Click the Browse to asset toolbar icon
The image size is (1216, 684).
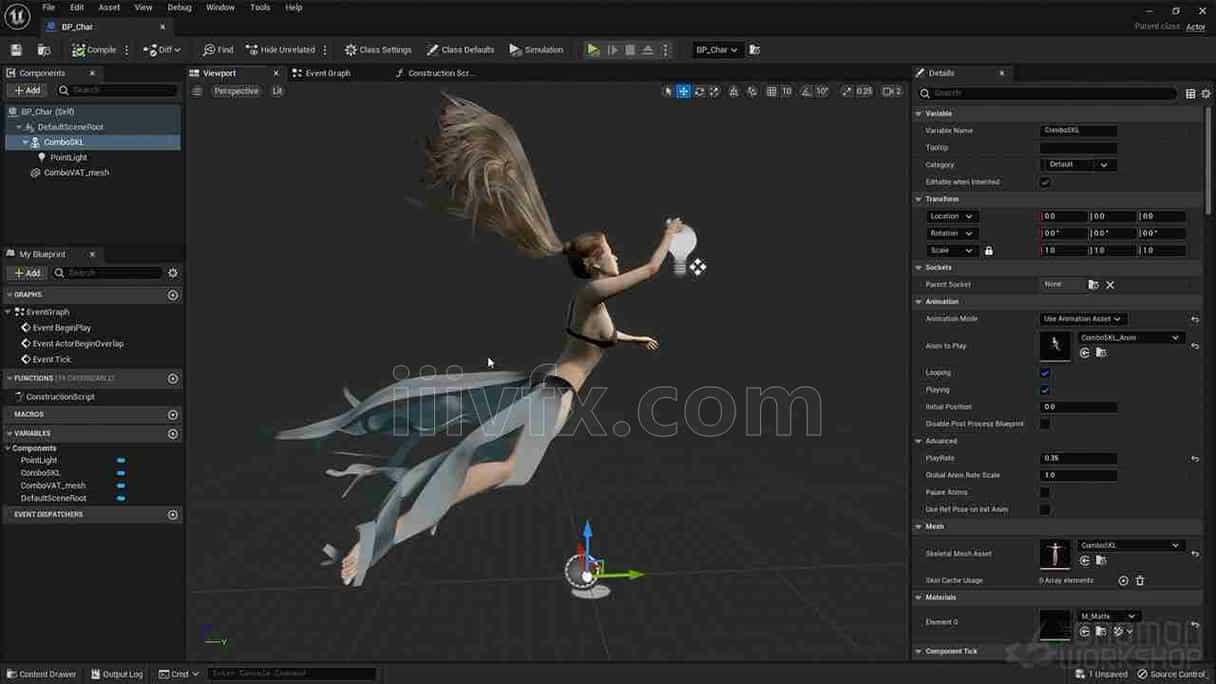[44, 50]
